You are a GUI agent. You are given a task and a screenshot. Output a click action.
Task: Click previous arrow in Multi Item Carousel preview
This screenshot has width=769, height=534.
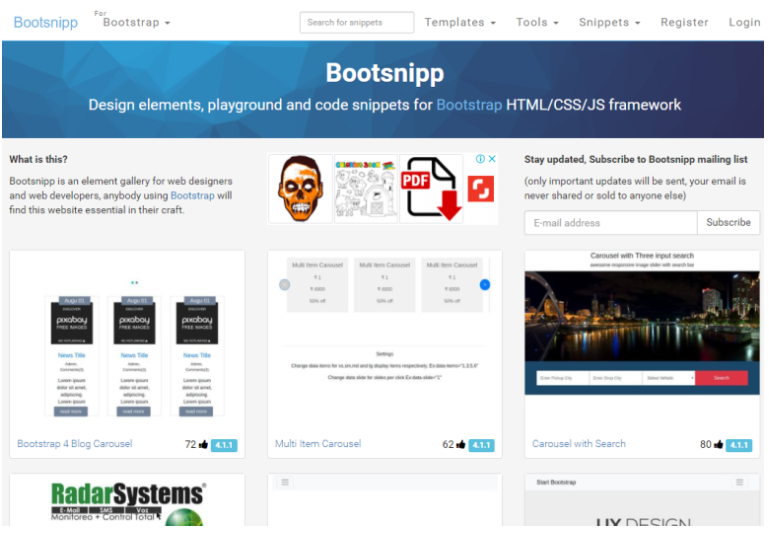284,285
